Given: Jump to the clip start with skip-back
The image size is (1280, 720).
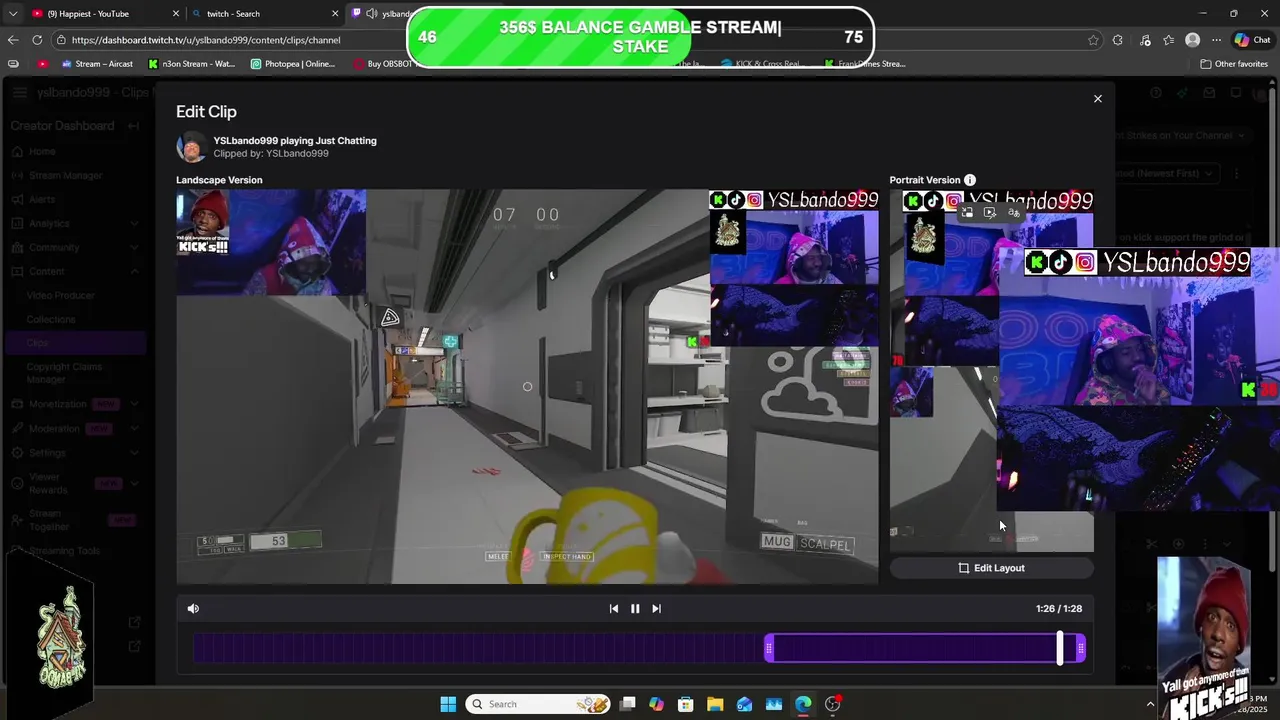Looking at the screenshot, I should click(x=614, y=608).
